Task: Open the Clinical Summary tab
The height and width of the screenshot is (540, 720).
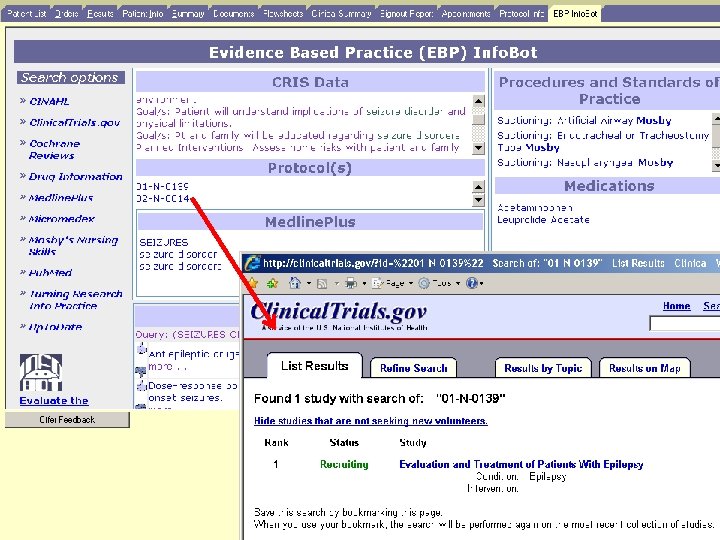Action: (x=341, y=14)
